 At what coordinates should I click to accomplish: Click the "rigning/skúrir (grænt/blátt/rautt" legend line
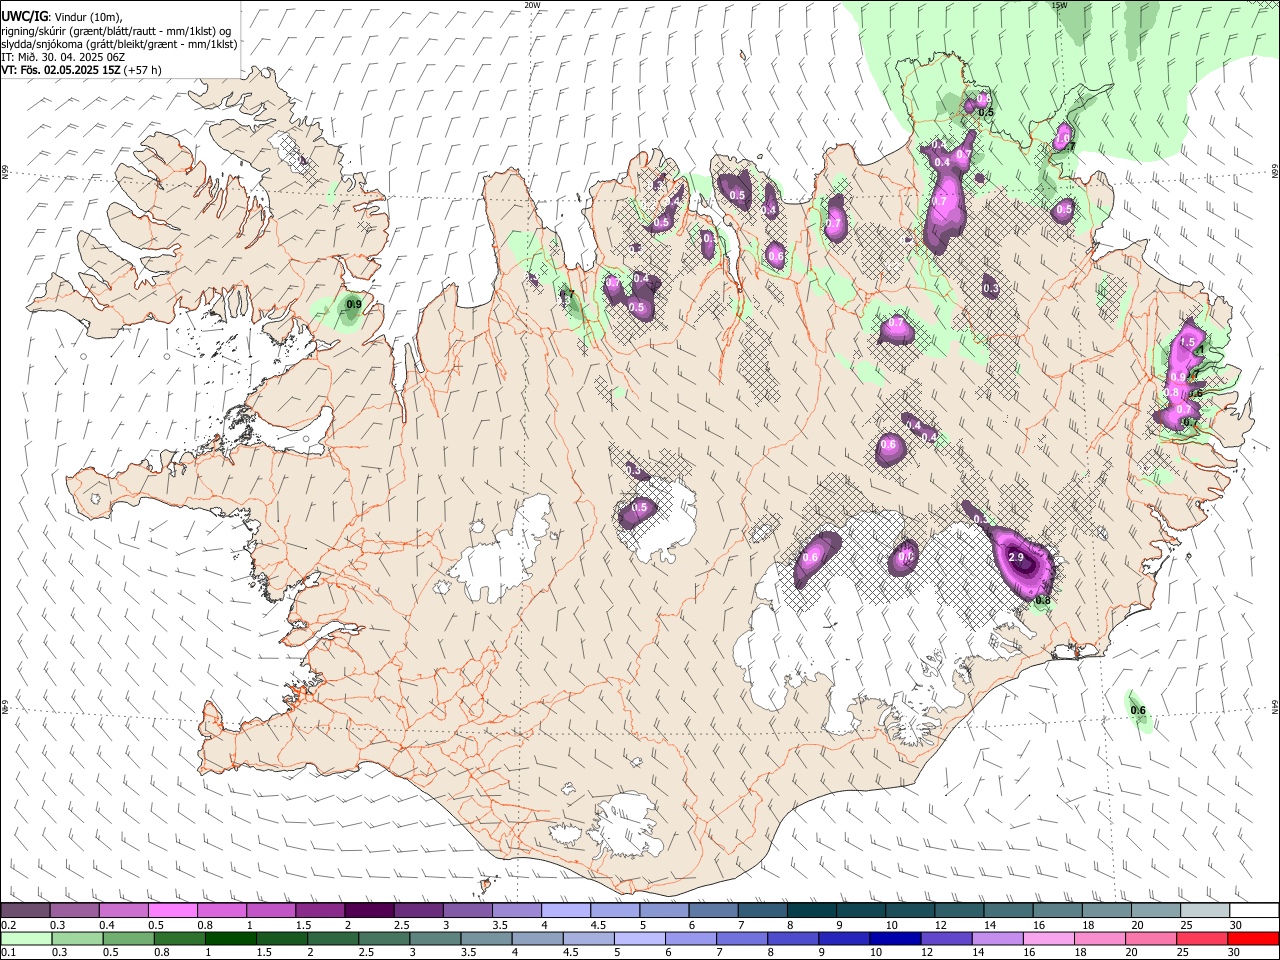pos(116,31)
